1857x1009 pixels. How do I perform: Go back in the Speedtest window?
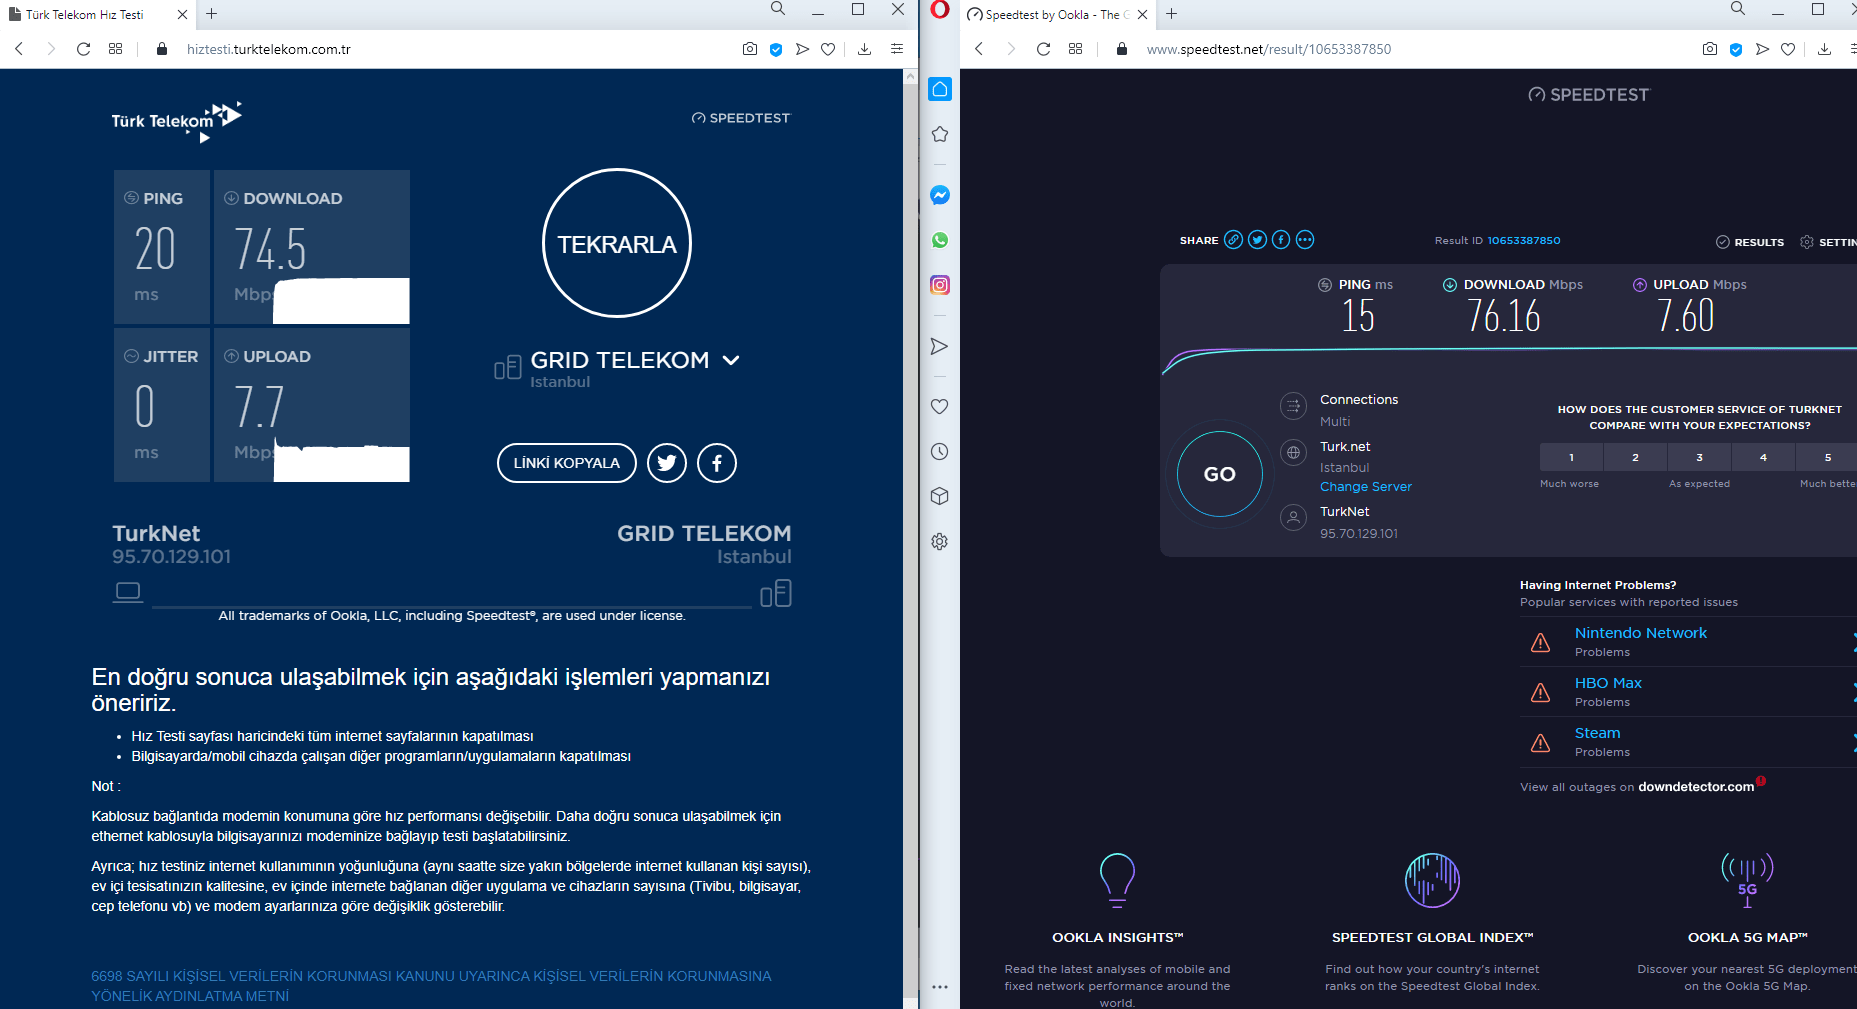point(979,49)
